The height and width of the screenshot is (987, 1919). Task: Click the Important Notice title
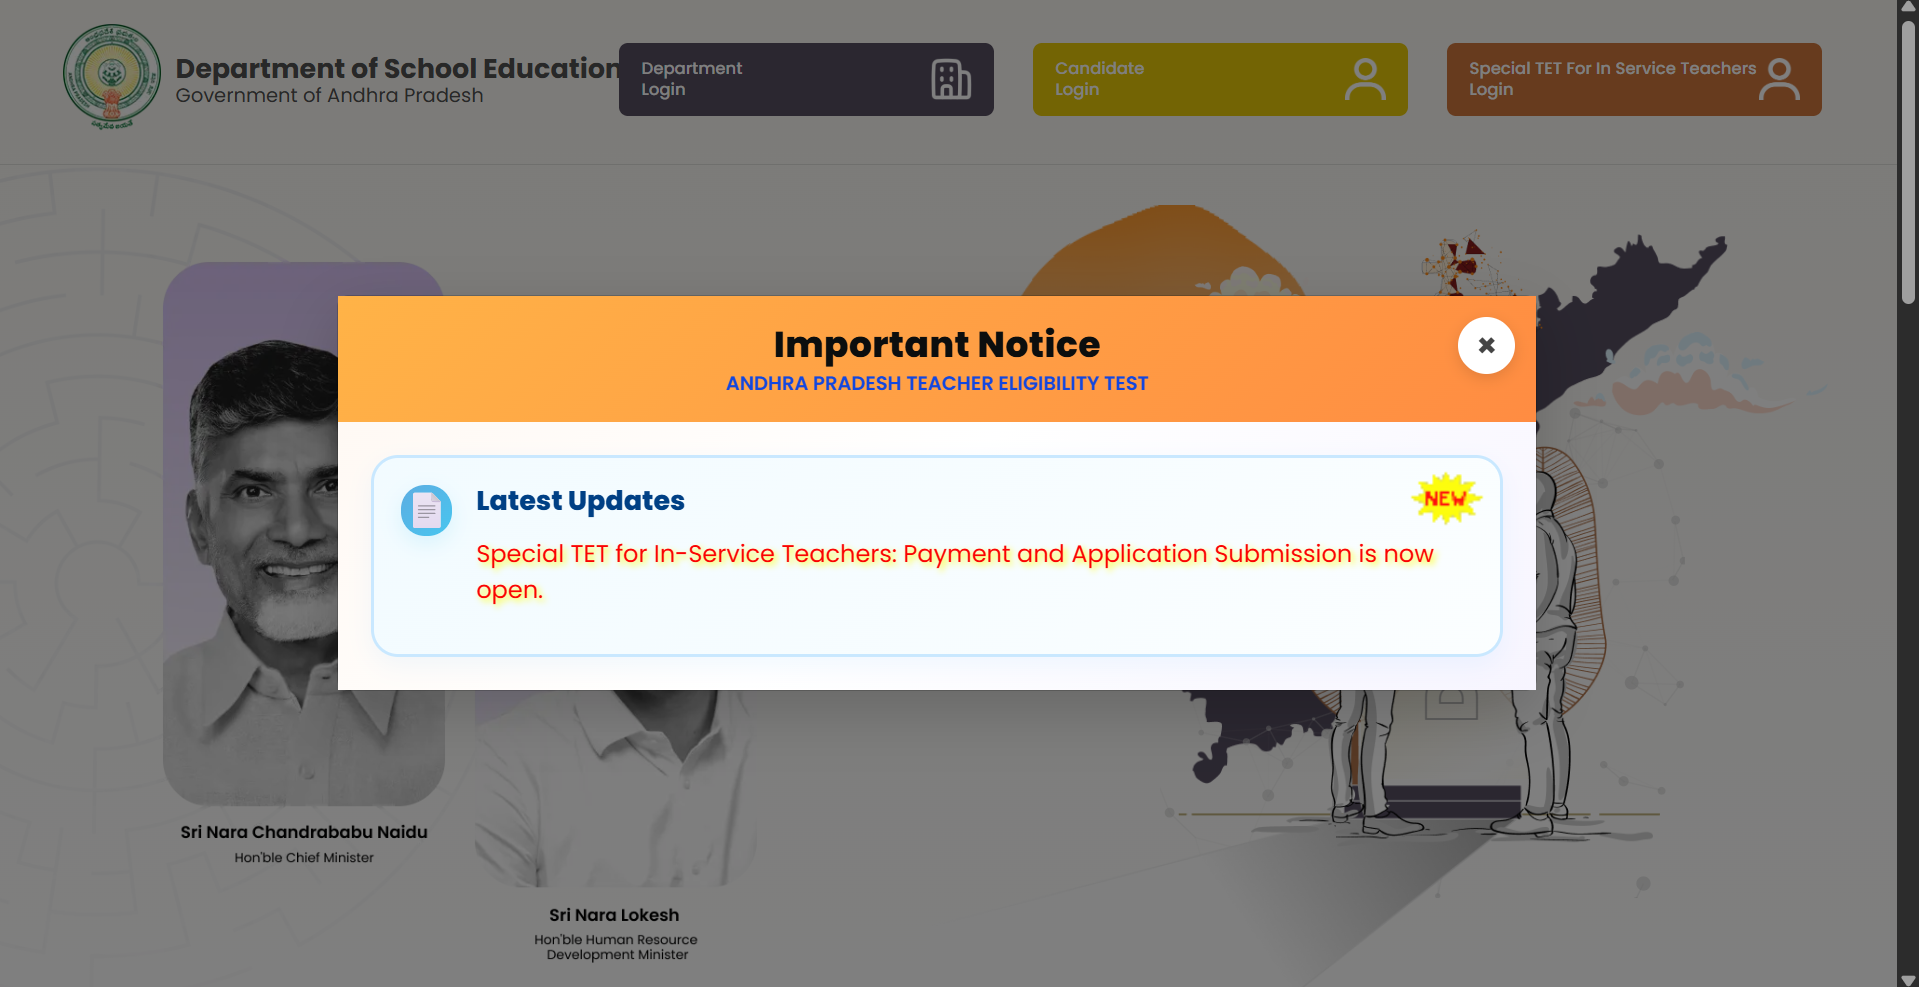937,344
